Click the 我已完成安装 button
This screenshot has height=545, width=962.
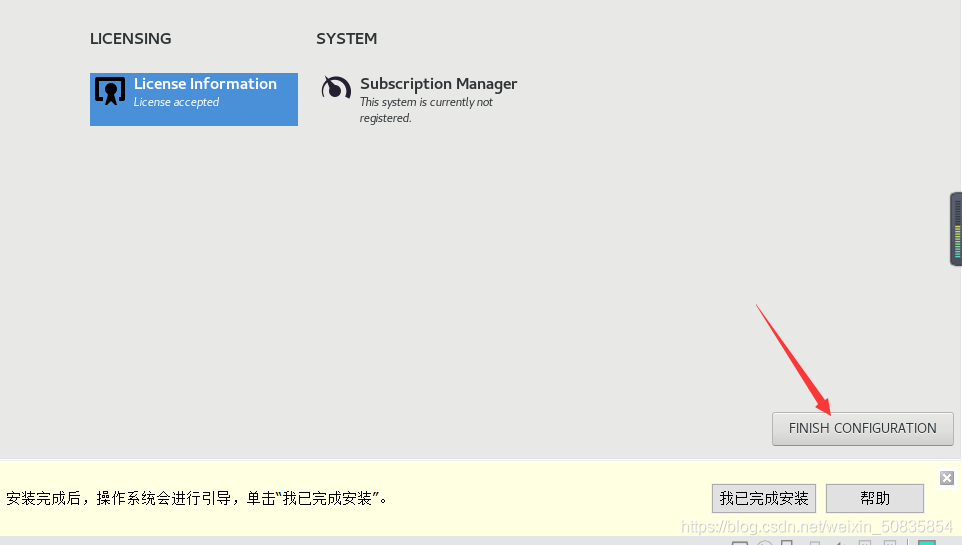click(x=764, y=498)
